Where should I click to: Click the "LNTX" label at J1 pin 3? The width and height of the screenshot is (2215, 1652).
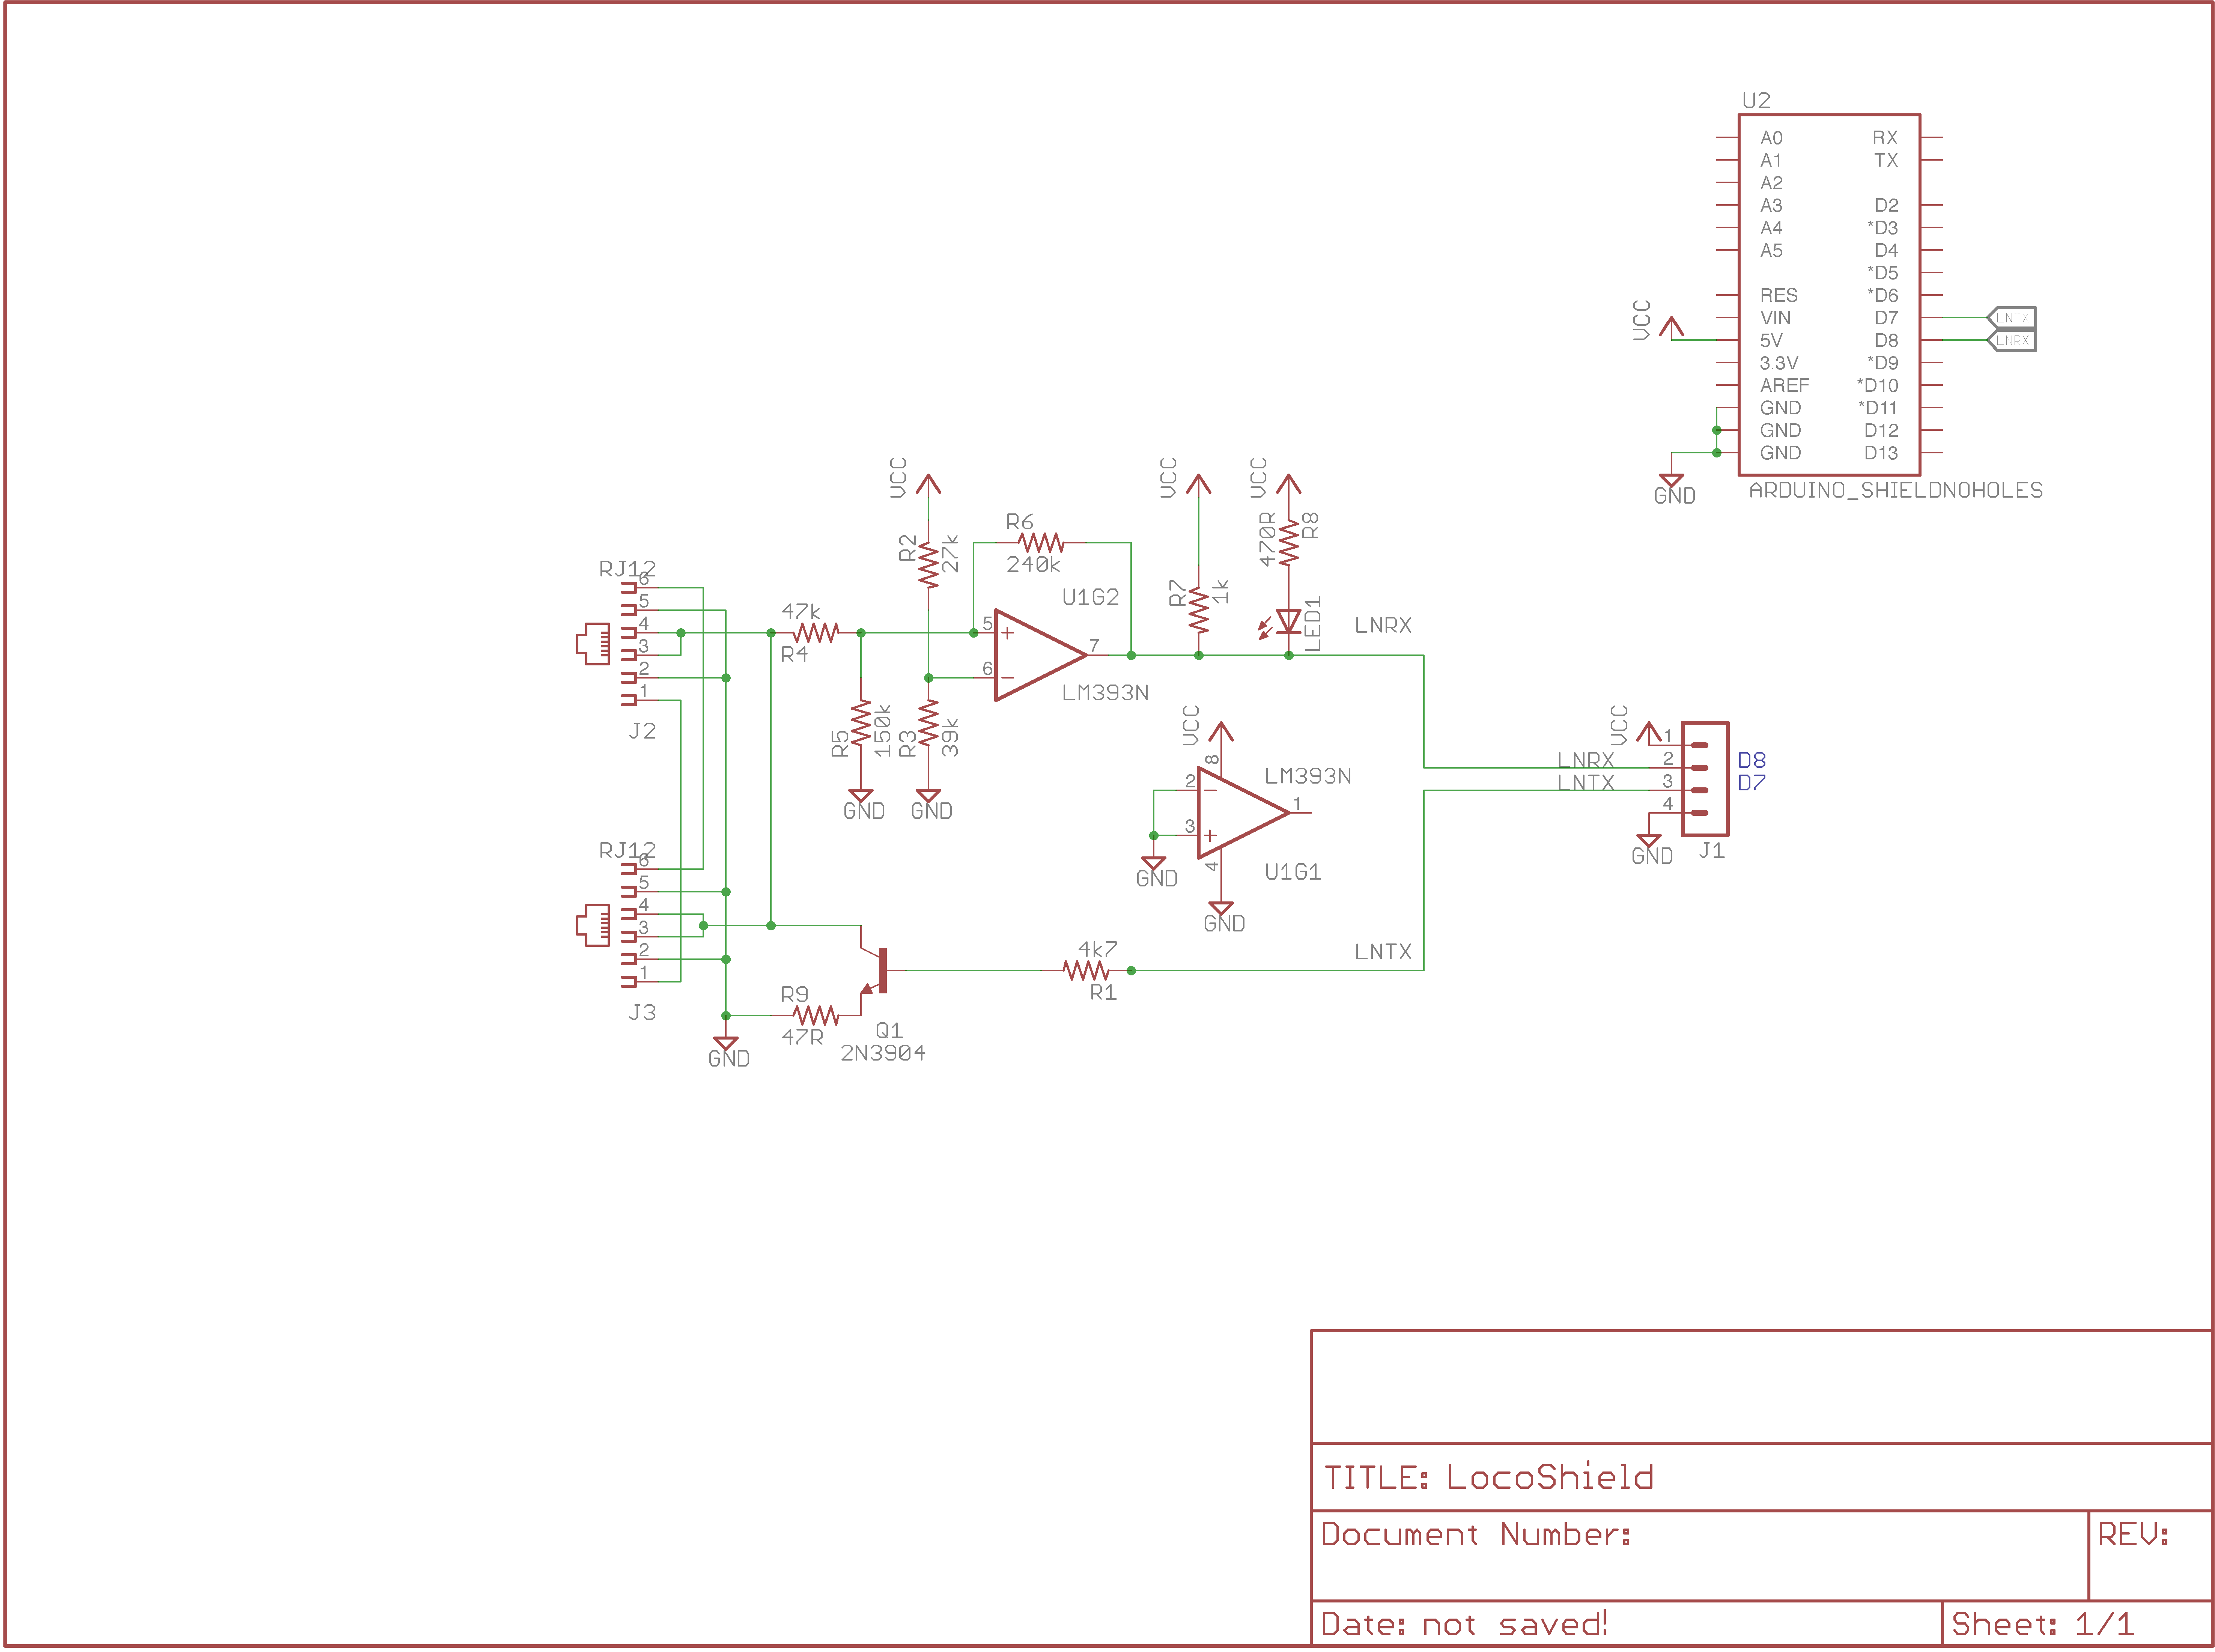1586,783
